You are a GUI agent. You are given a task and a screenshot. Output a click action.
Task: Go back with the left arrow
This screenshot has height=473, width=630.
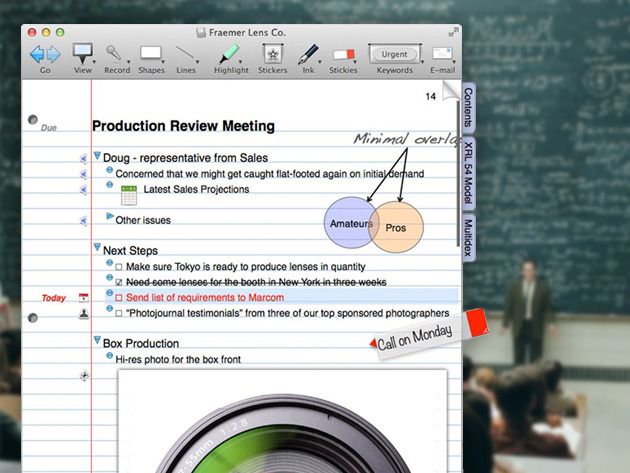coord(37,54)
